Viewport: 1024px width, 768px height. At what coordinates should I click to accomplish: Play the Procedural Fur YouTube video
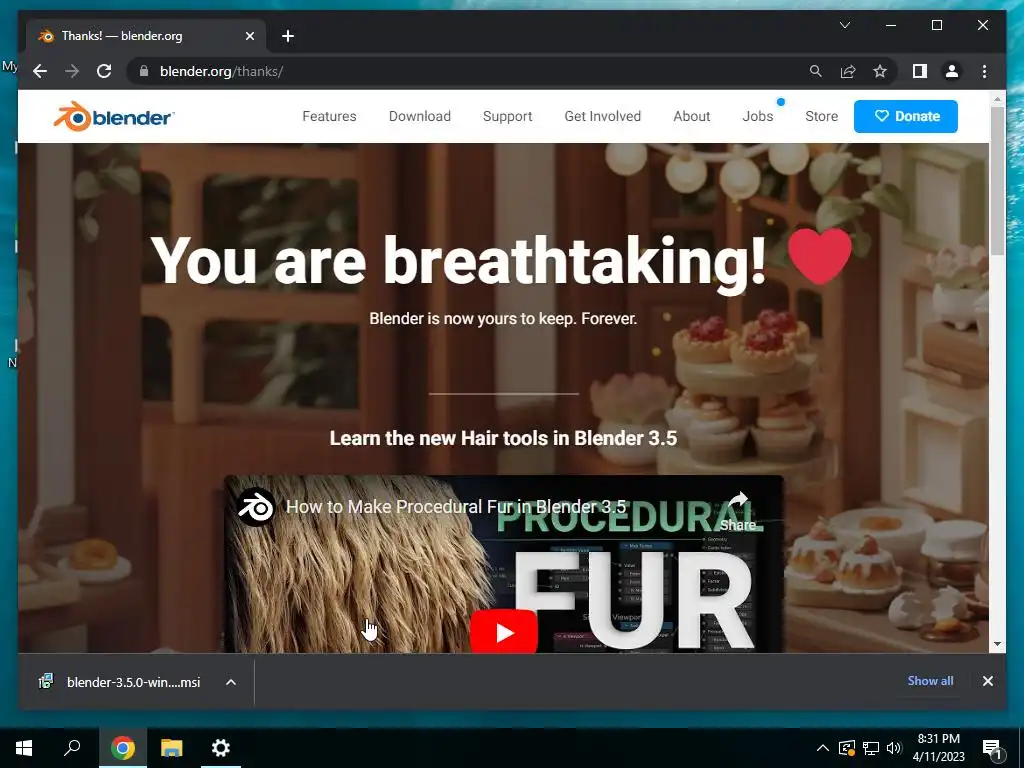coord(504,632)
